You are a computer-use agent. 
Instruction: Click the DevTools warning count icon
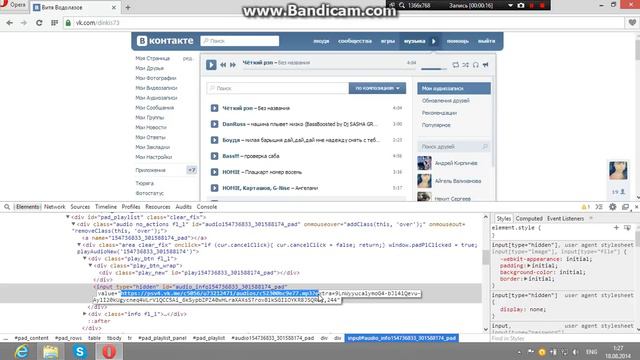[x=585, y=207]
